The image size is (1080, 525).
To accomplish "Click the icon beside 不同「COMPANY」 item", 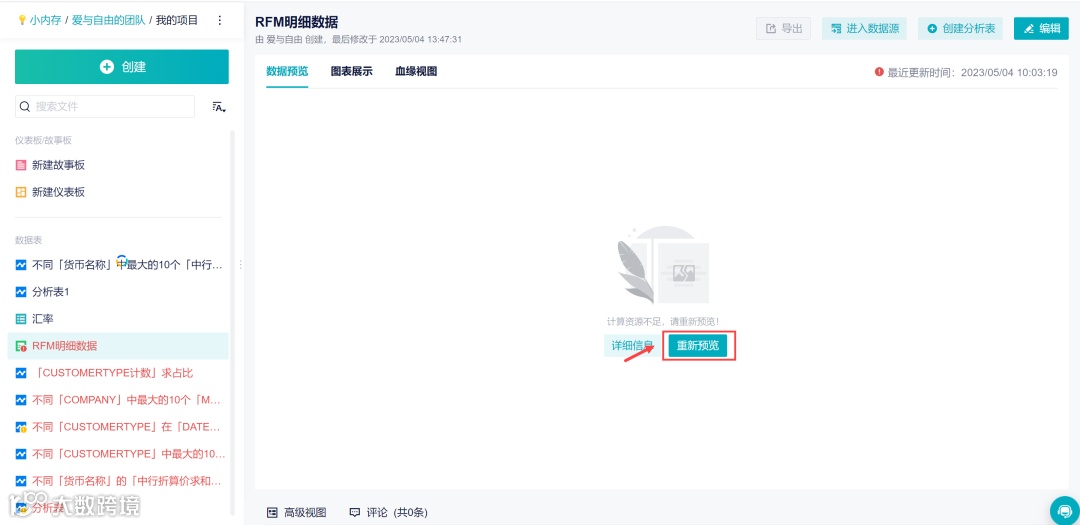I will (21, 400).
